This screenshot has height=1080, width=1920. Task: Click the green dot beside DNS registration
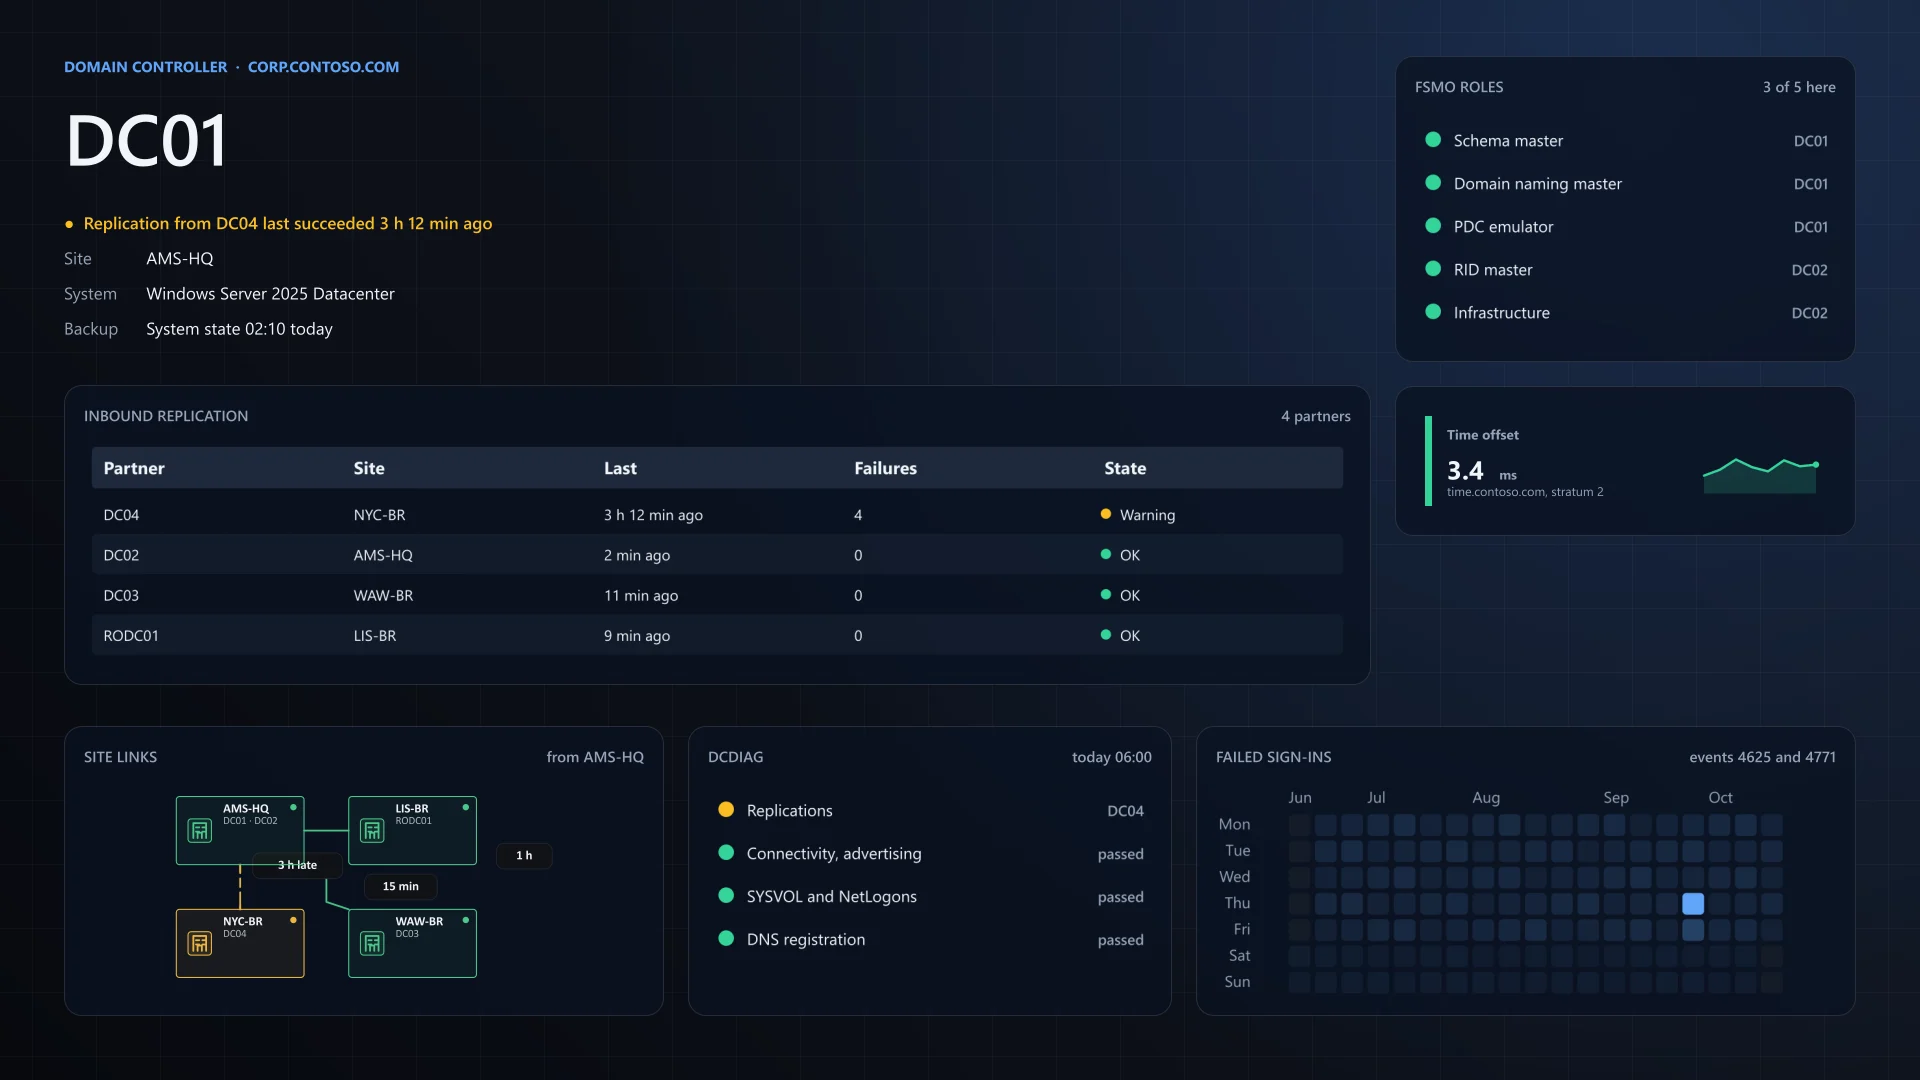coord(726,939)
